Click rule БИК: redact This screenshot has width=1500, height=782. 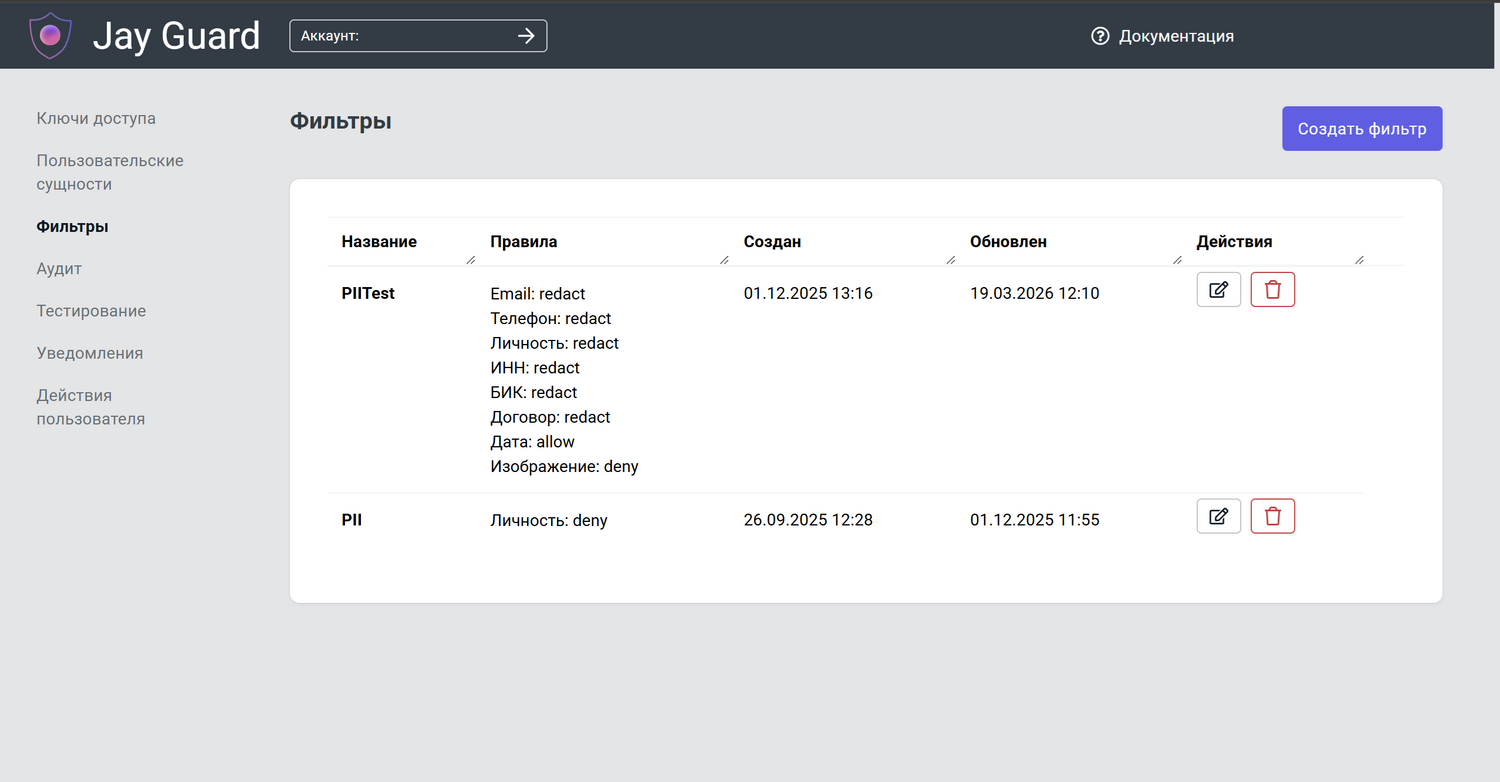coord(533,392)
